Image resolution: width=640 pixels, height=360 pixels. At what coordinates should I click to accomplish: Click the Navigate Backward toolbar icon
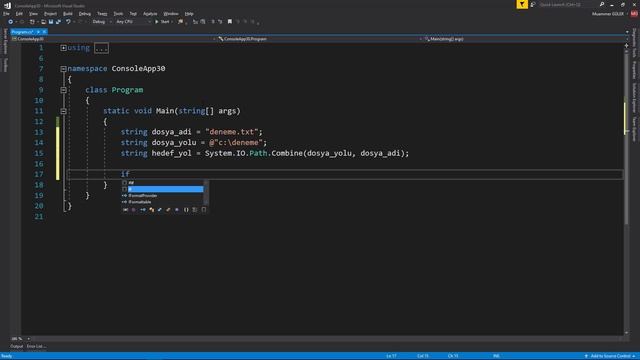(x=11, y=22)
